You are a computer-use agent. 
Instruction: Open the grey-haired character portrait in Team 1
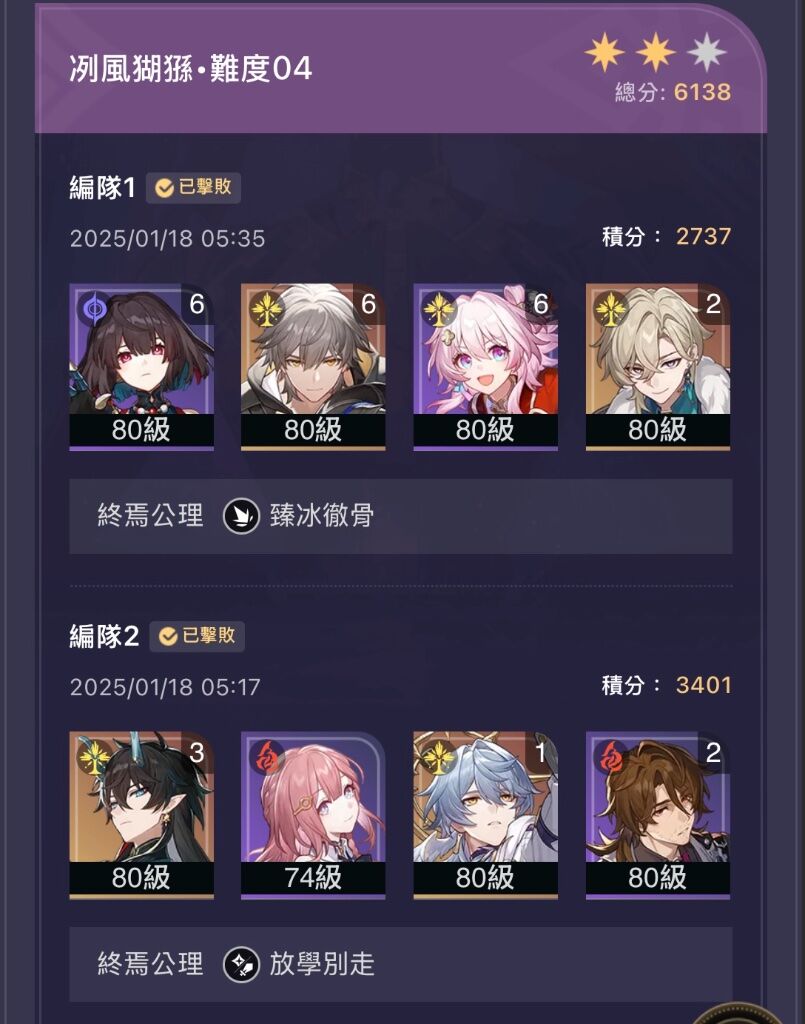[313, 367]
